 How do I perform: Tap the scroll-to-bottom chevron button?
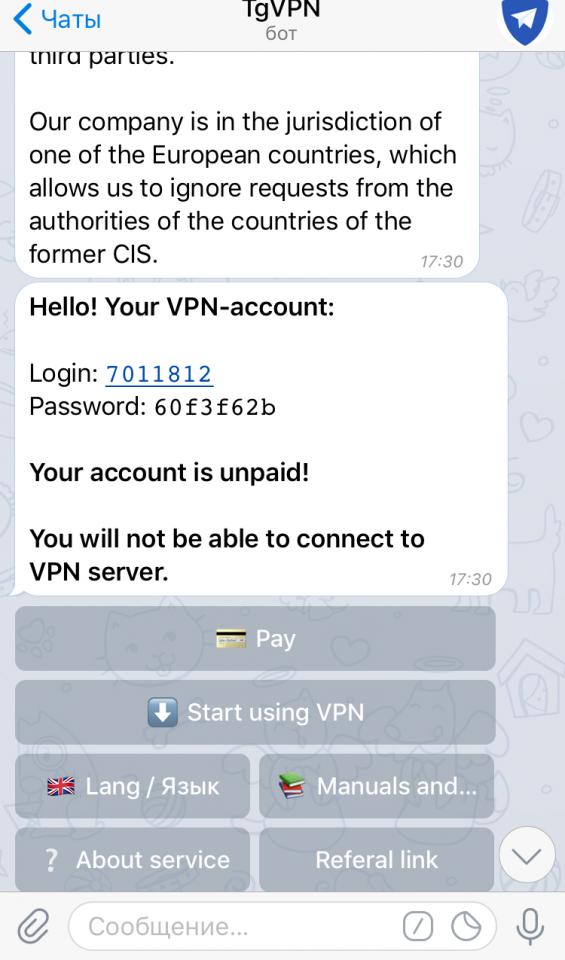pos(527,855)
